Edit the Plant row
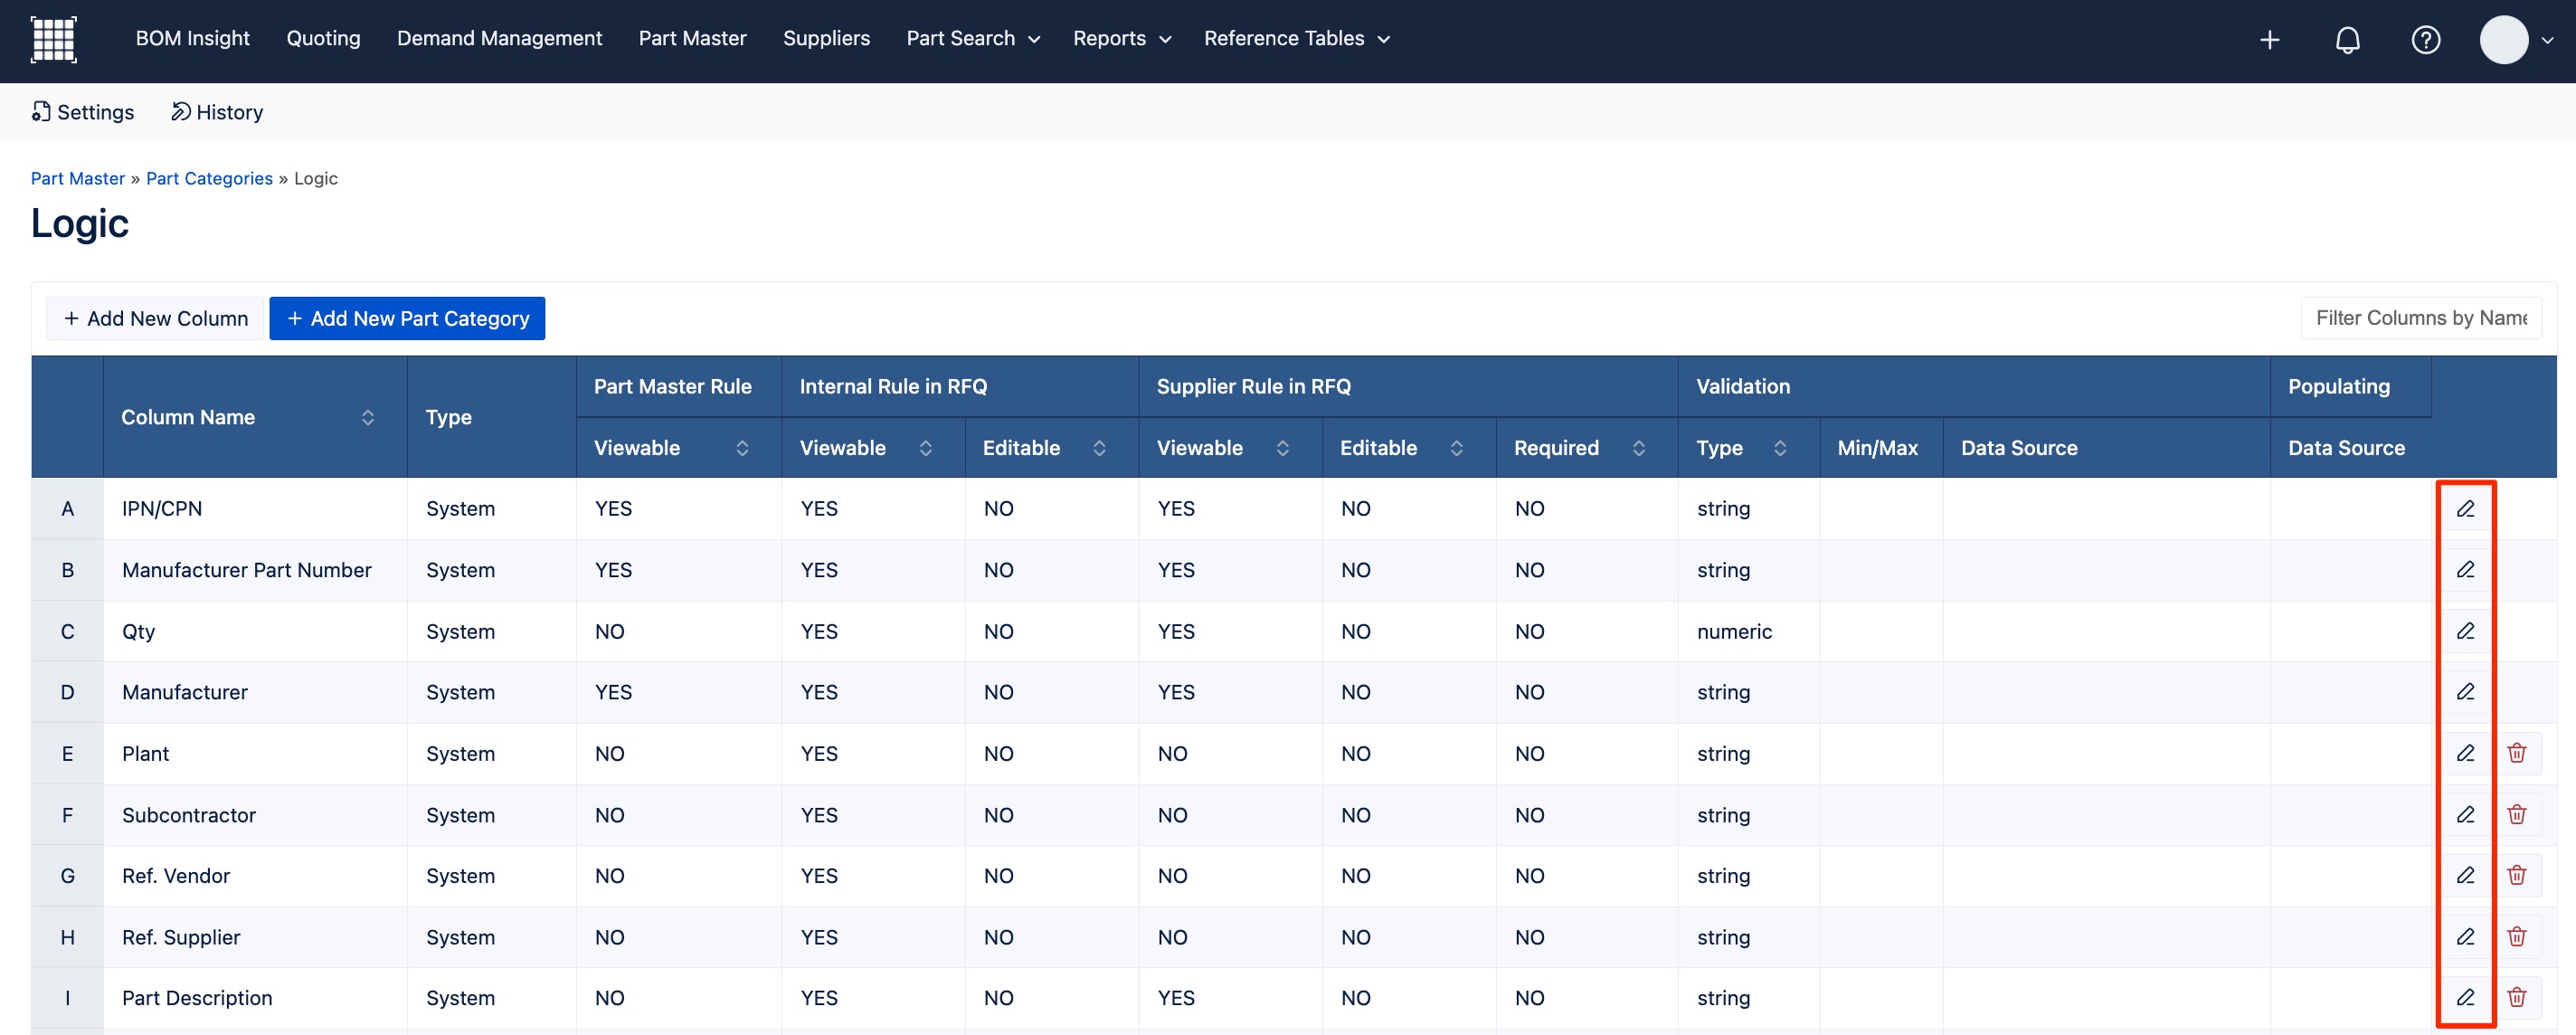This screenshot has width=2576, height=1035. click(x=2465, y=753)
